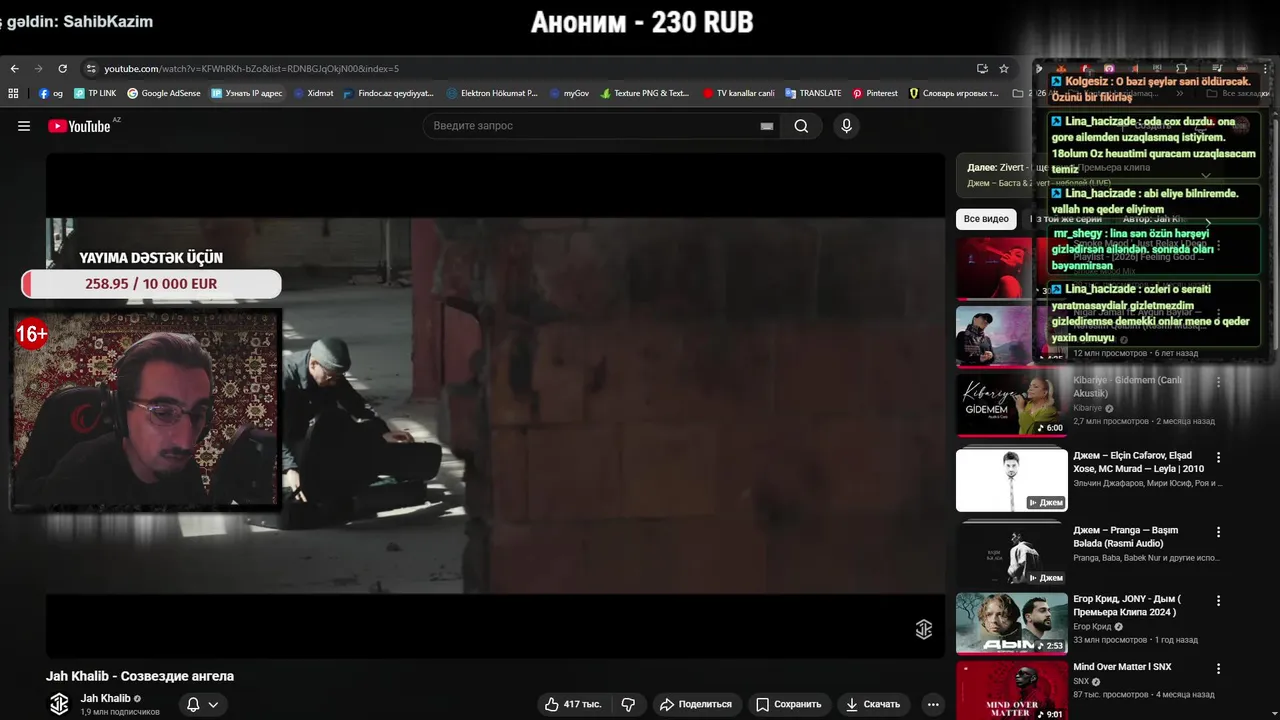Open the Узнать IP адрес bookmark
The height and width of the screenshot is (720, 1280).
pyautogui.click(x=247, y=93)
